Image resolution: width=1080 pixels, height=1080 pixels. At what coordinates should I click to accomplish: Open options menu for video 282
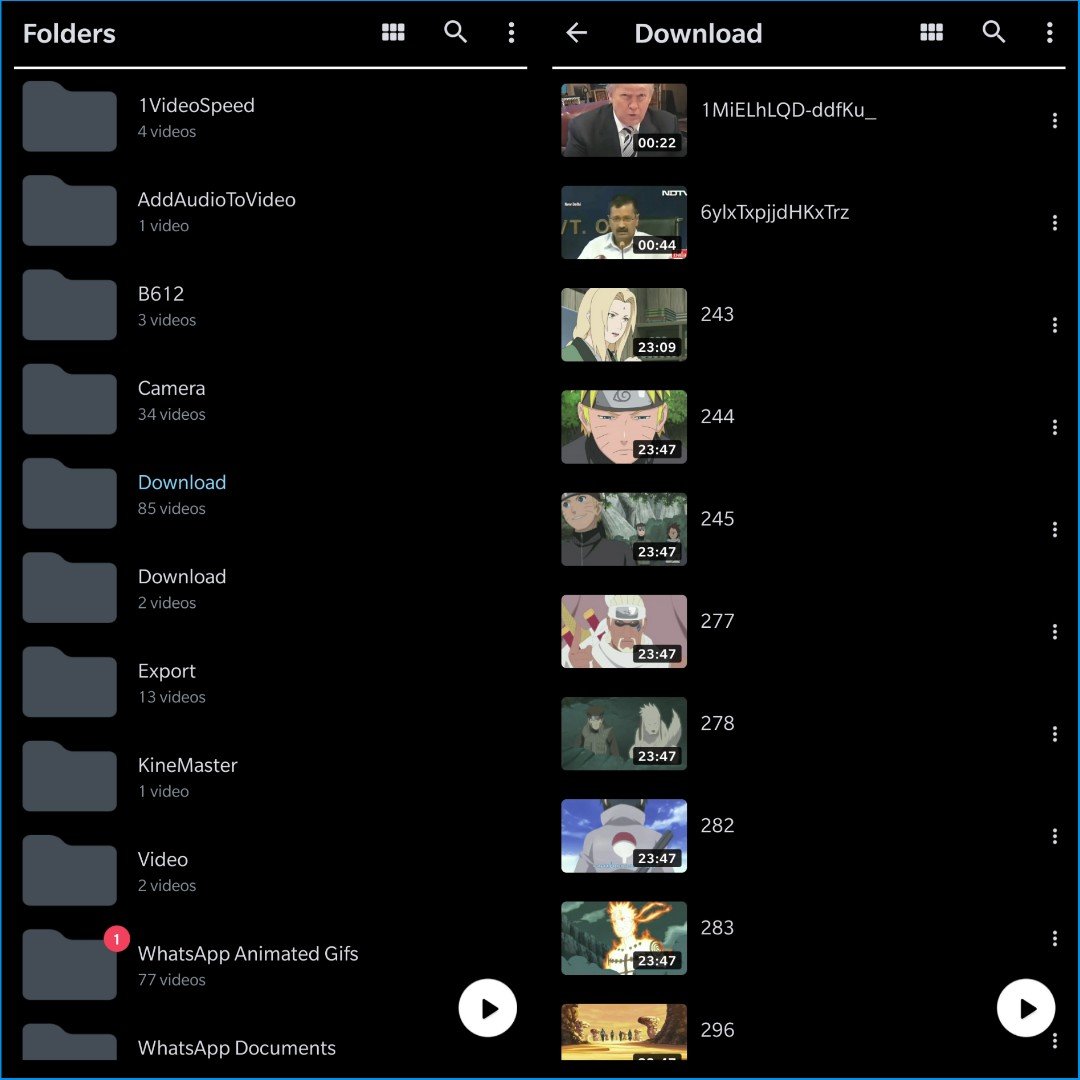pos(1055,836)
